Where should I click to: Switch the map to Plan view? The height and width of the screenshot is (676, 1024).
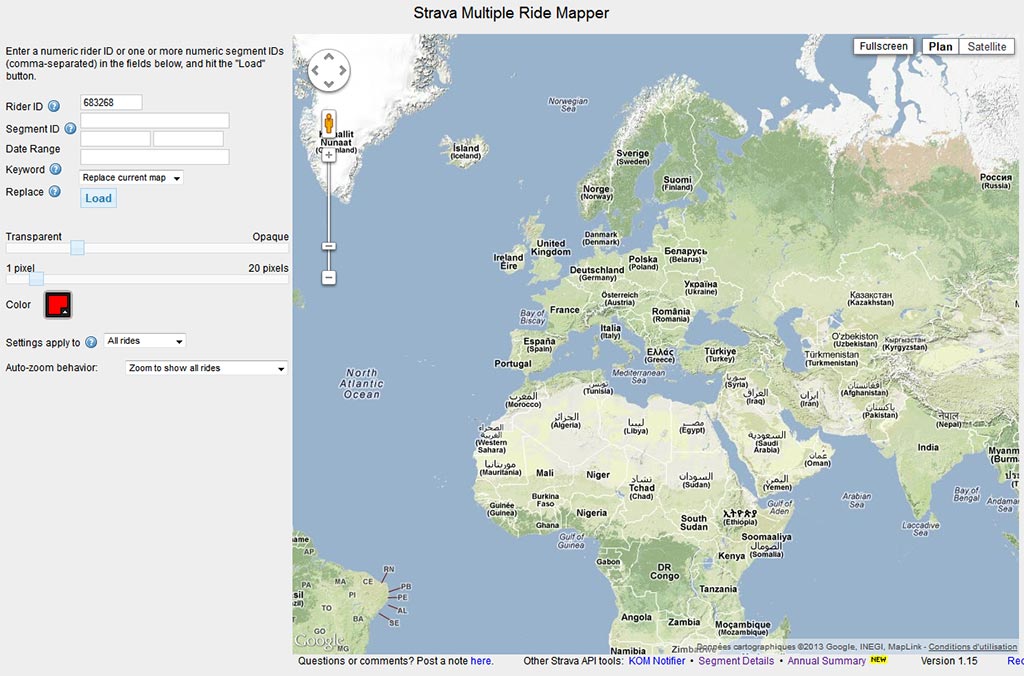940,46
